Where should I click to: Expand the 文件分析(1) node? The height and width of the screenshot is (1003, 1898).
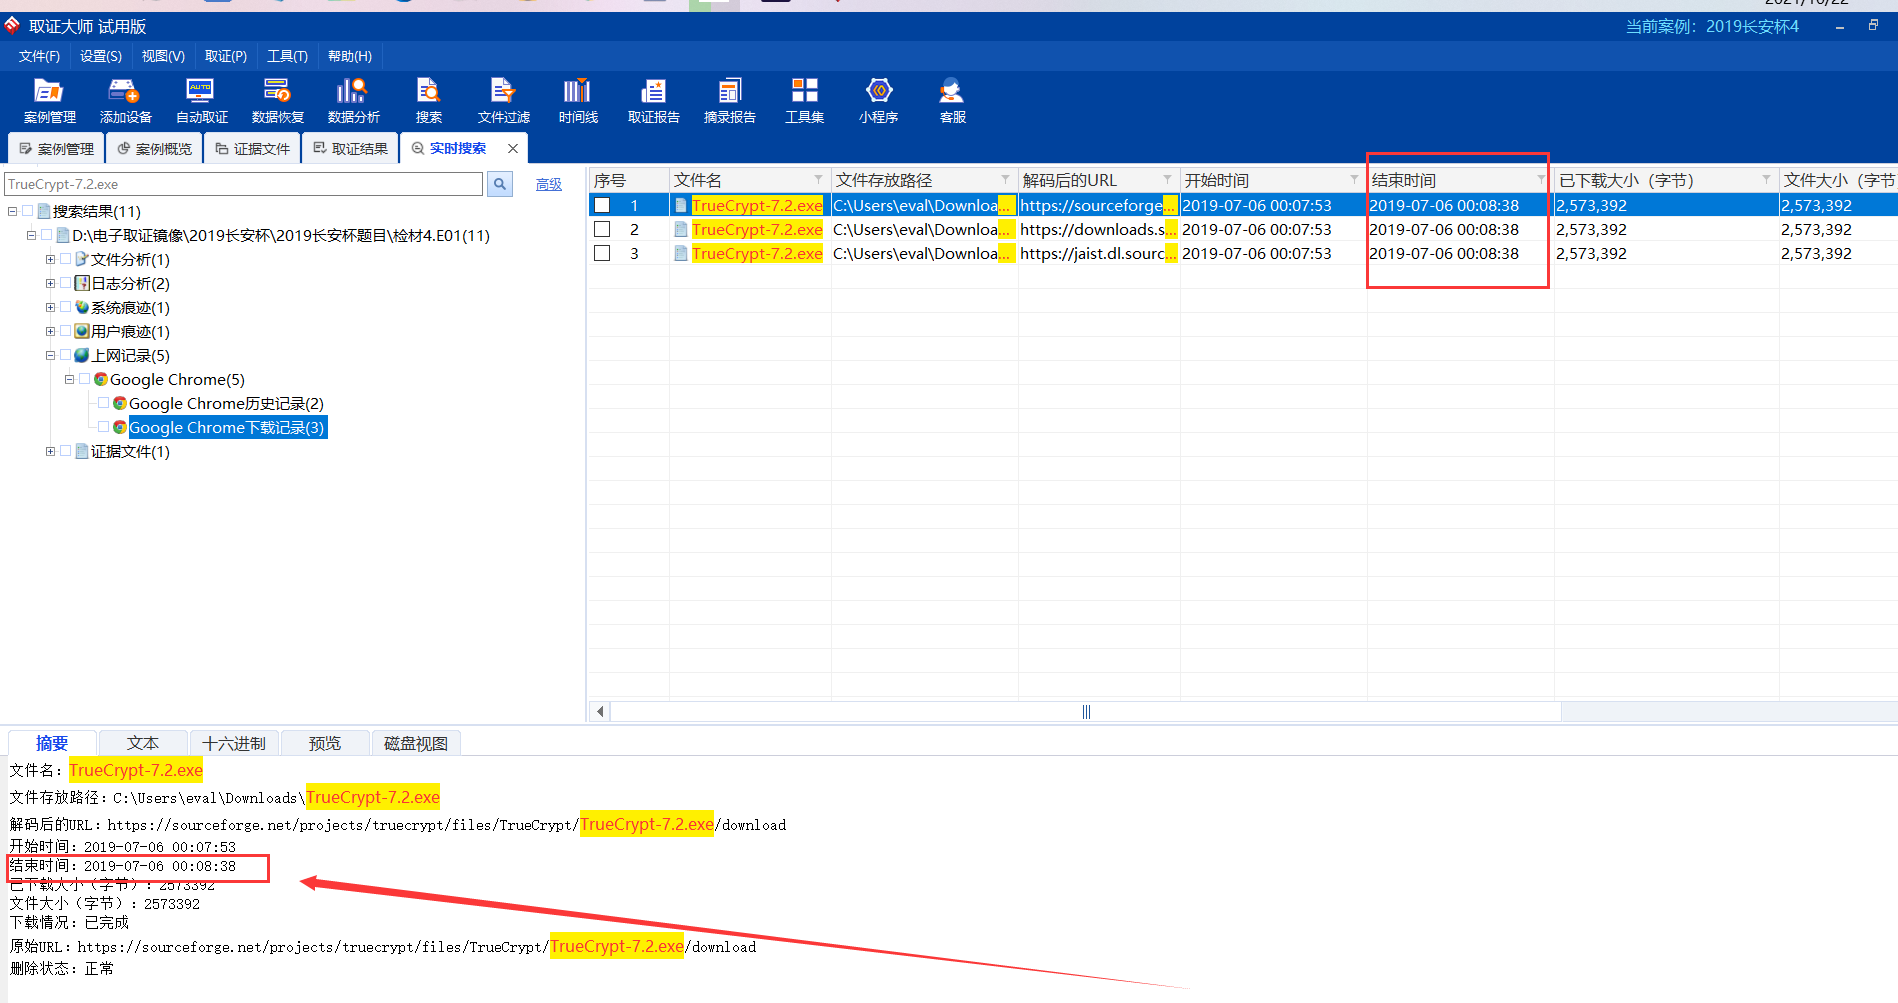coord(50,259)
